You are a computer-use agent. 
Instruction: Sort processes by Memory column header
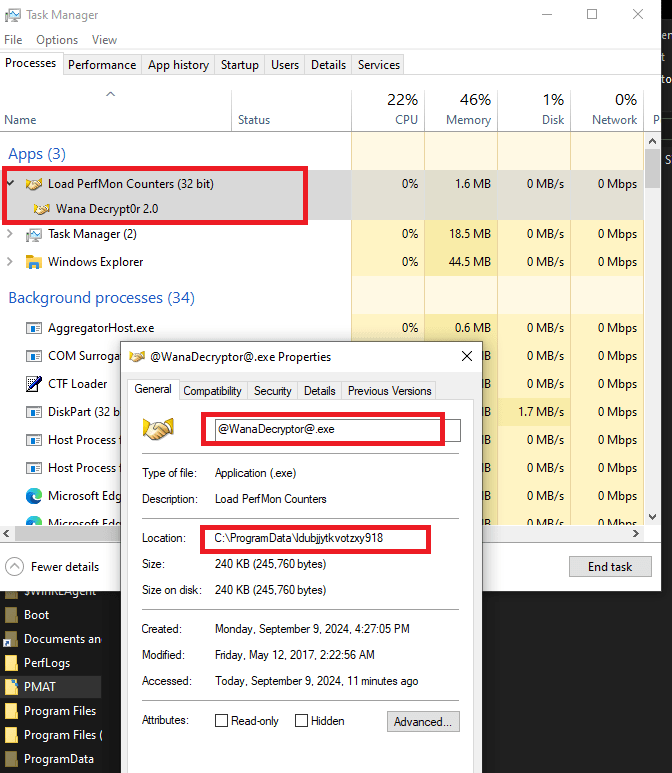[x=461, y=110]
